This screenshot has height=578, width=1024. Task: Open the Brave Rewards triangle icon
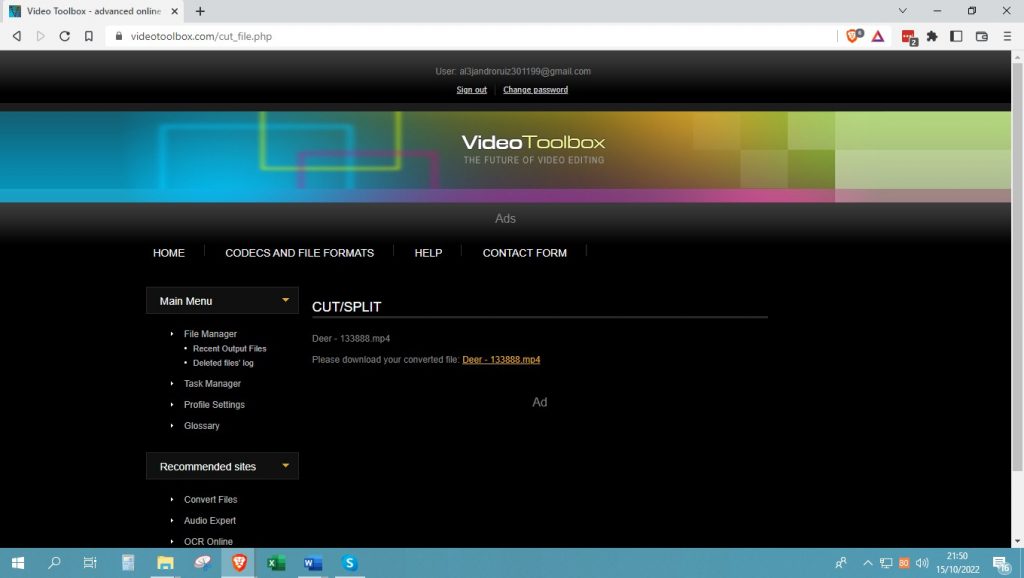coord(877,36)
